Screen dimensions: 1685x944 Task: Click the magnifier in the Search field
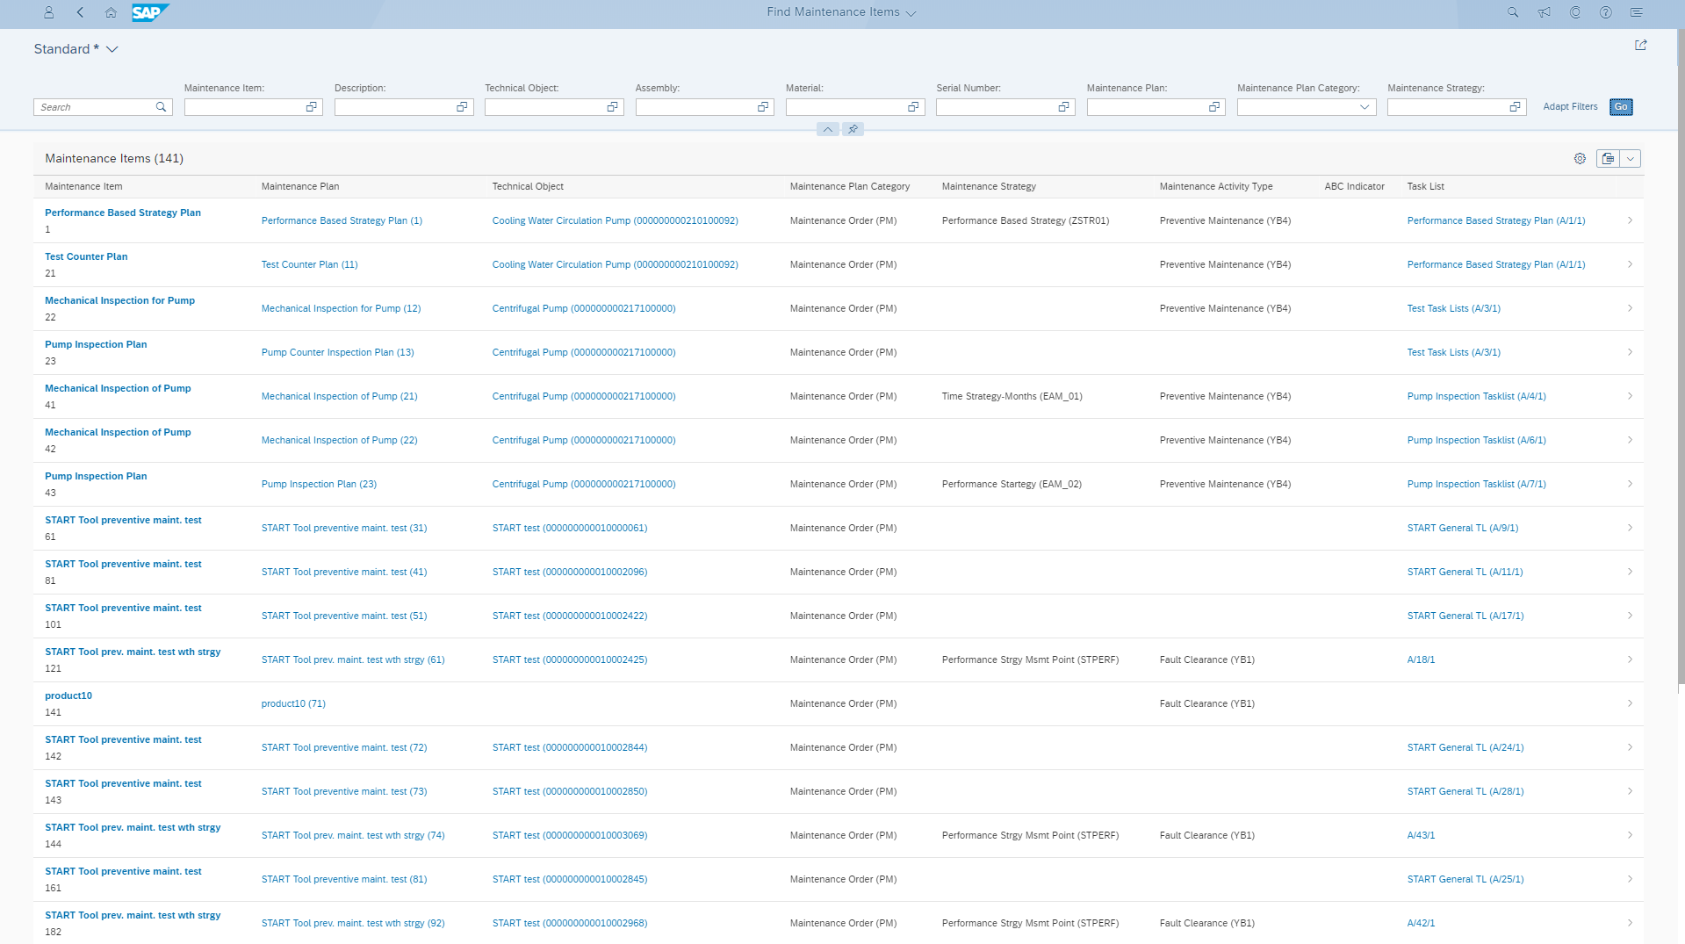click(161, 107)
